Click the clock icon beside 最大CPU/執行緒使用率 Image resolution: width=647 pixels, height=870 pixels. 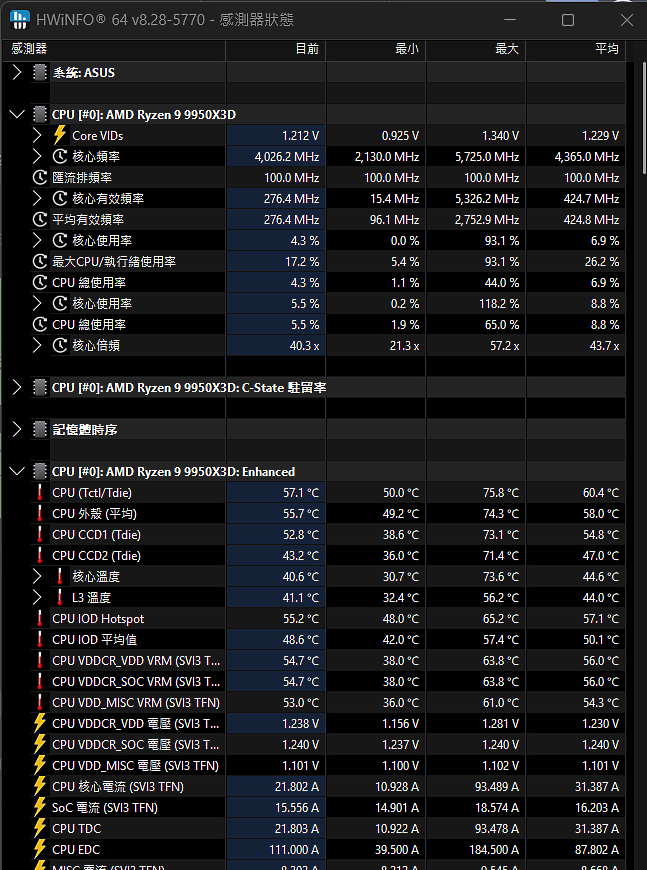pyautogui.click(x=39, y=261)
